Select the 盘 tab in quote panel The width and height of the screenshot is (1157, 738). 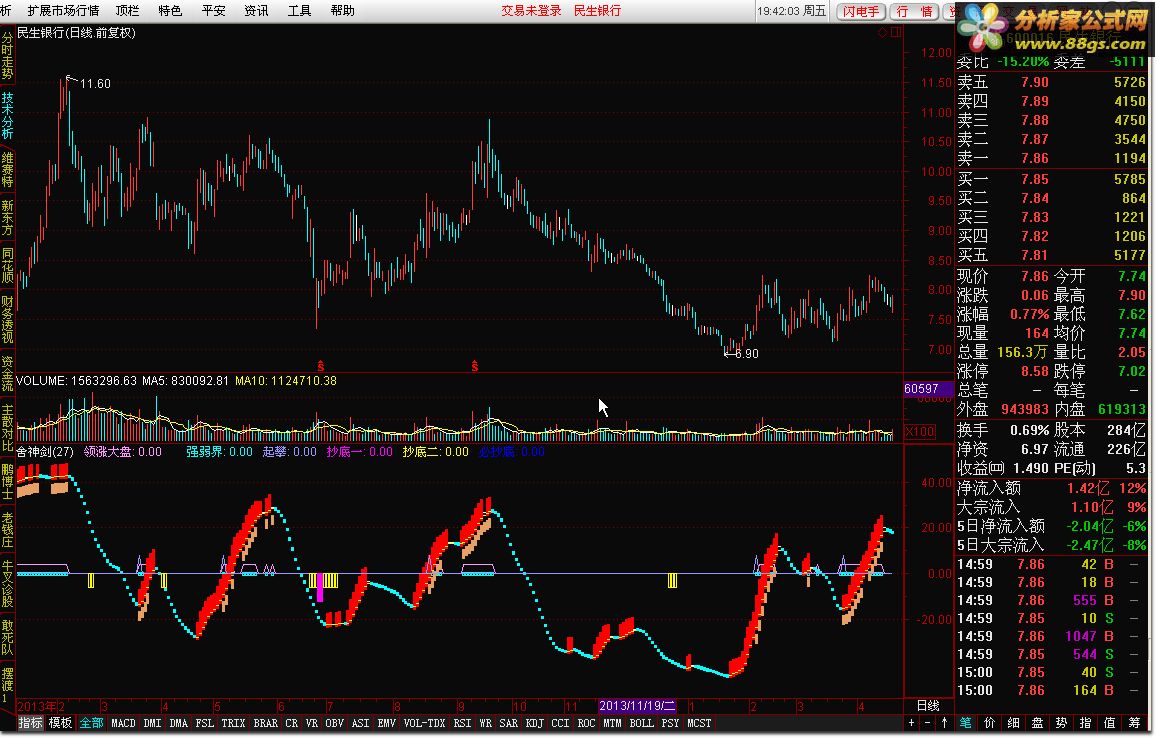point(1037,723)
